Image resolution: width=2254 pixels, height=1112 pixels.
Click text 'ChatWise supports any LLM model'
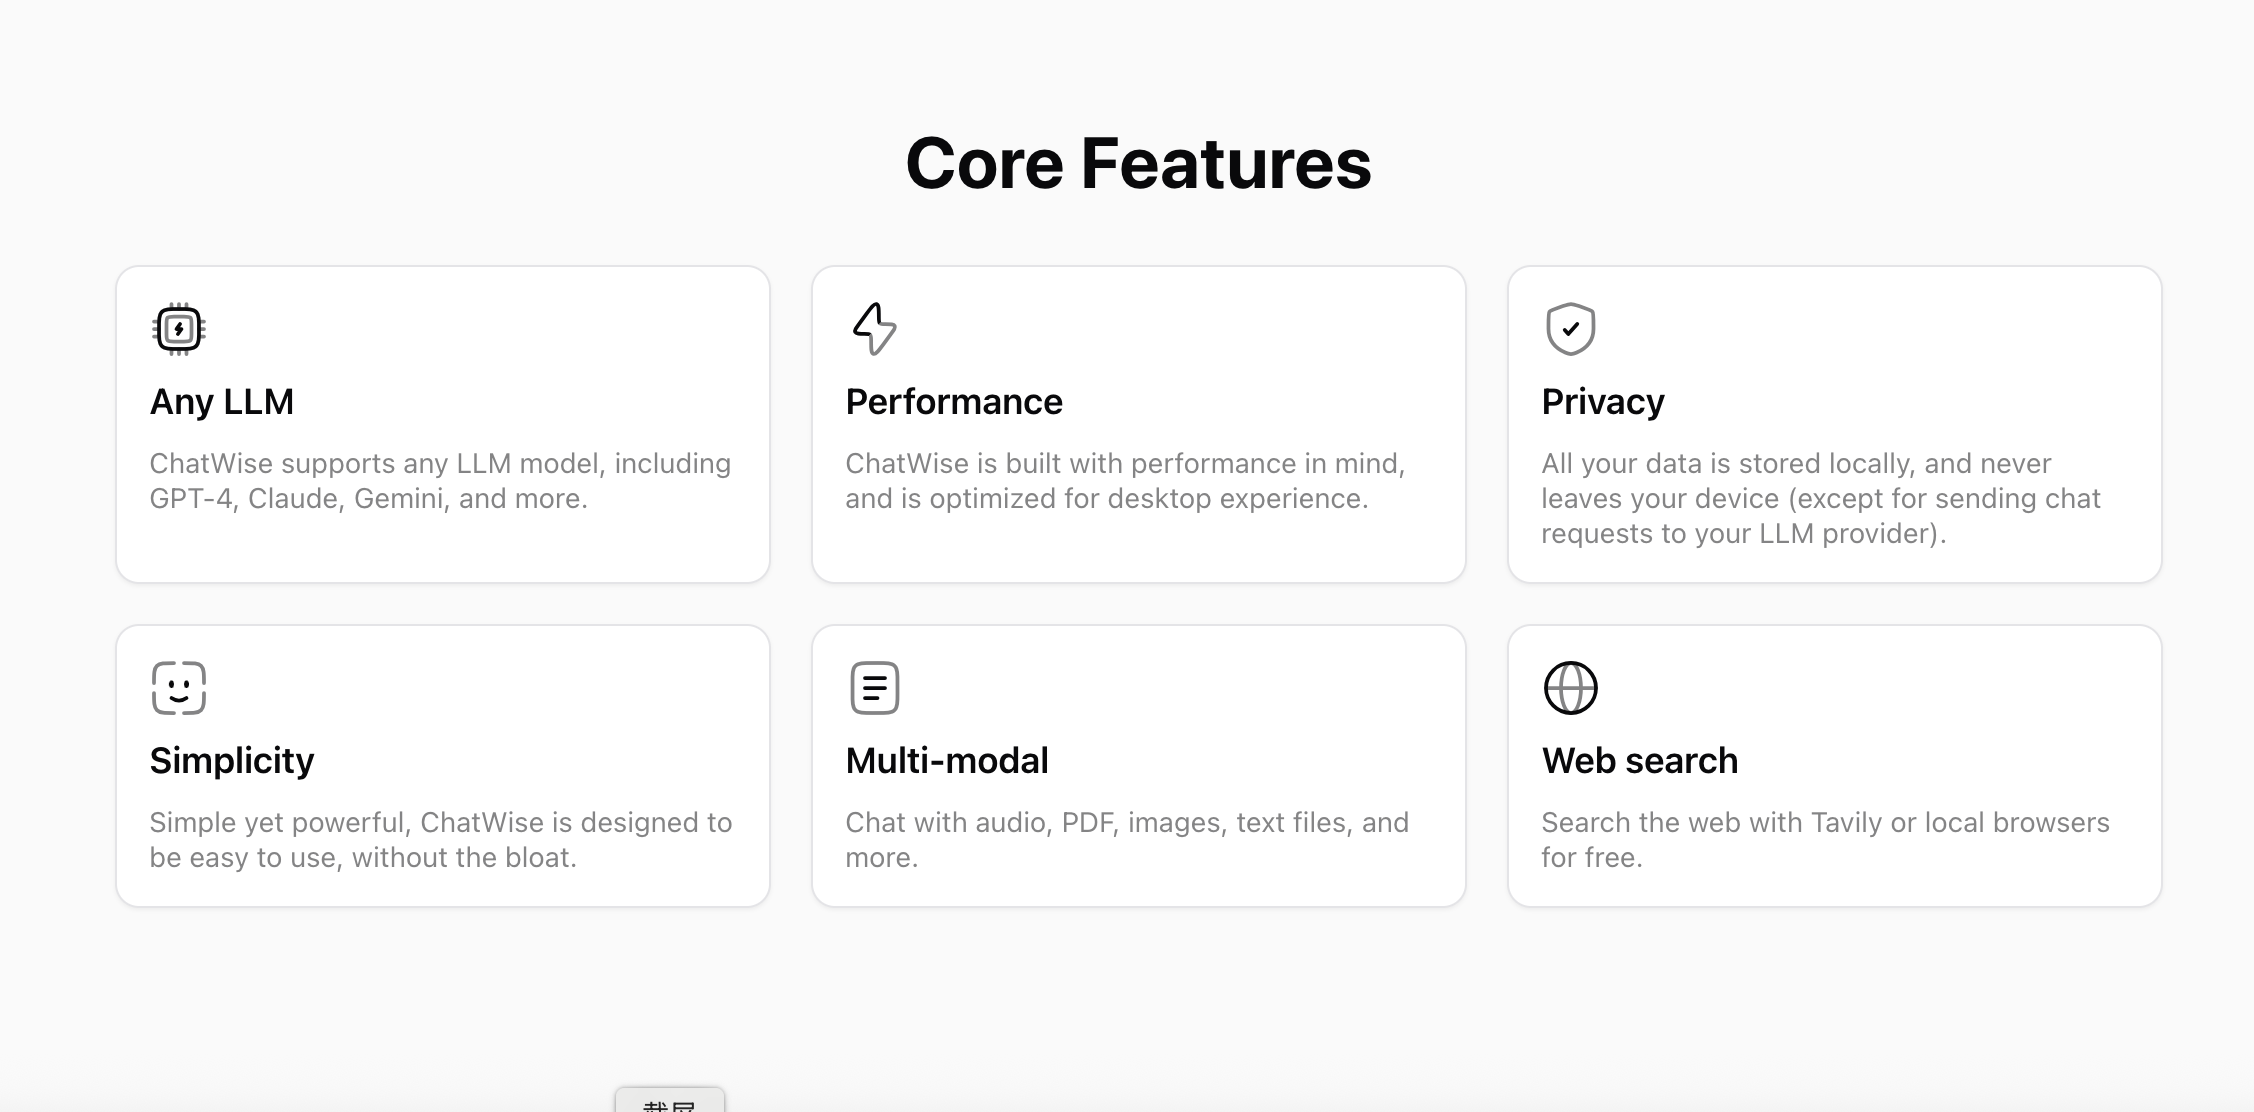[x=377, y=464]
